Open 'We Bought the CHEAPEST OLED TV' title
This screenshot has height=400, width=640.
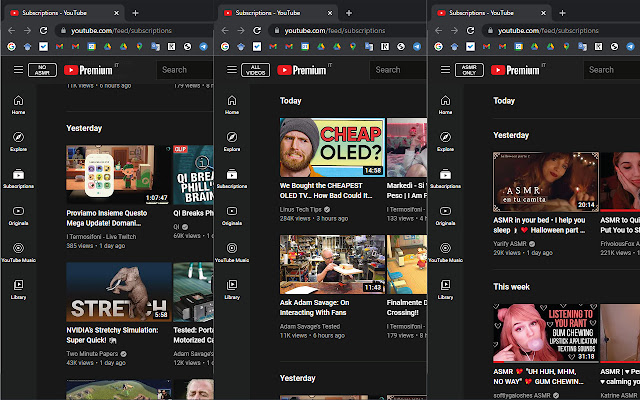click(326, 191)
